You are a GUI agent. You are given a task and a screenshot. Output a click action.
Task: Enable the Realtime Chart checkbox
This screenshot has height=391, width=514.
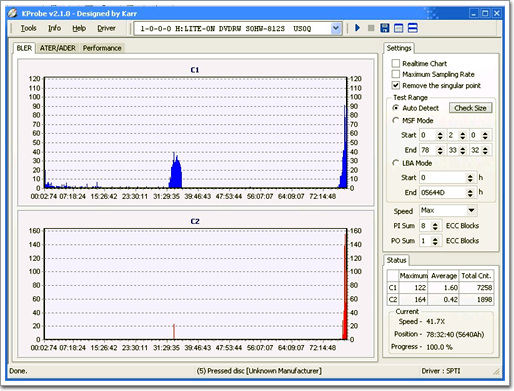click(396, 63)
